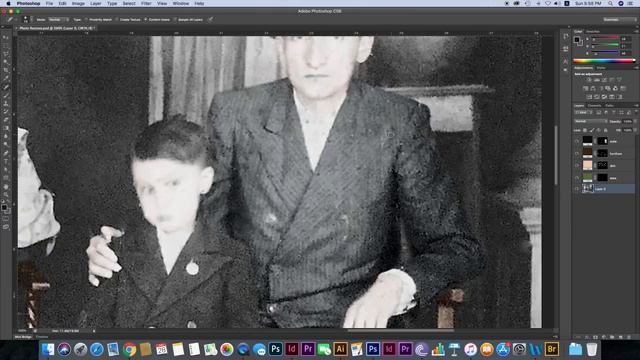This screenshot has width=640, height=360.
Task: Hide the black fill layer
Action: (x=577, y=141)
